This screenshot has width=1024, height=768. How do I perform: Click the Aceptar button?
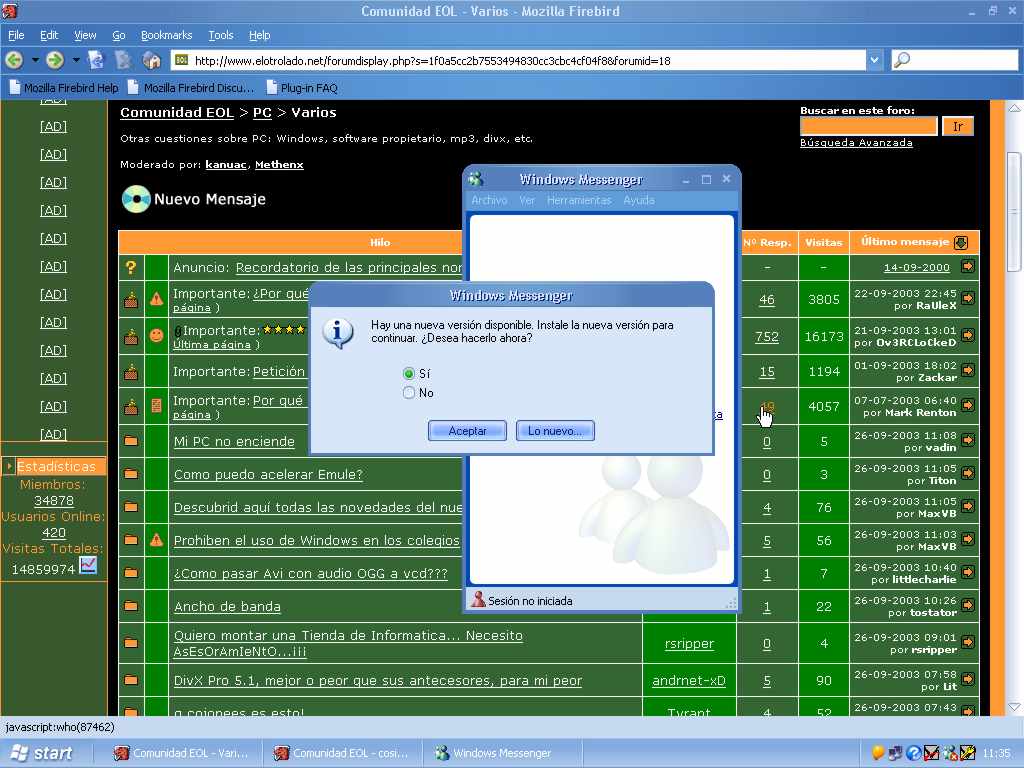(x=467, y=430)
